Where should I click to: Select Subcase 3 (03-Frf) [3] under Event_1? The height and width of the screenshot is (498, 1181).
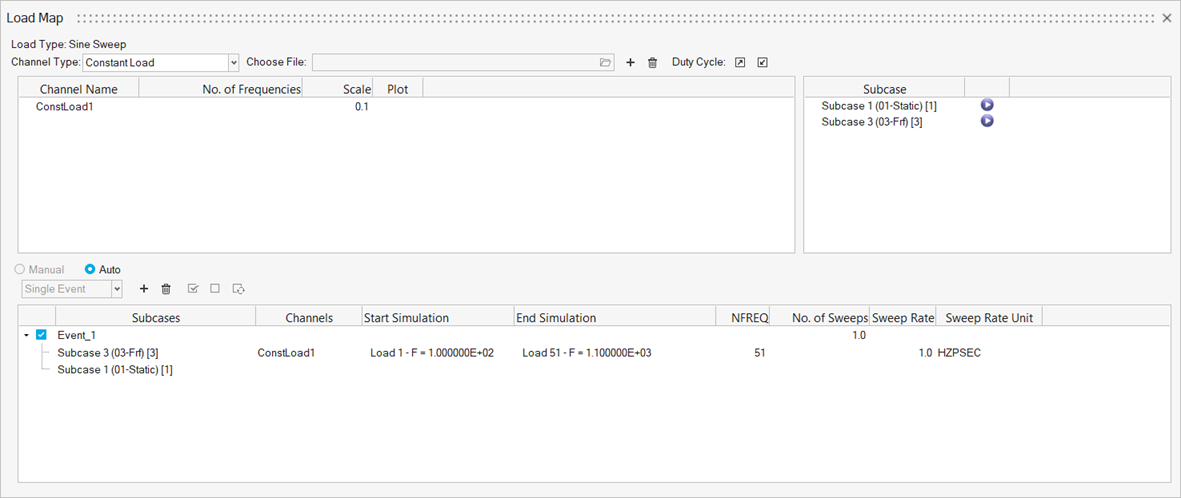point(108,353)
